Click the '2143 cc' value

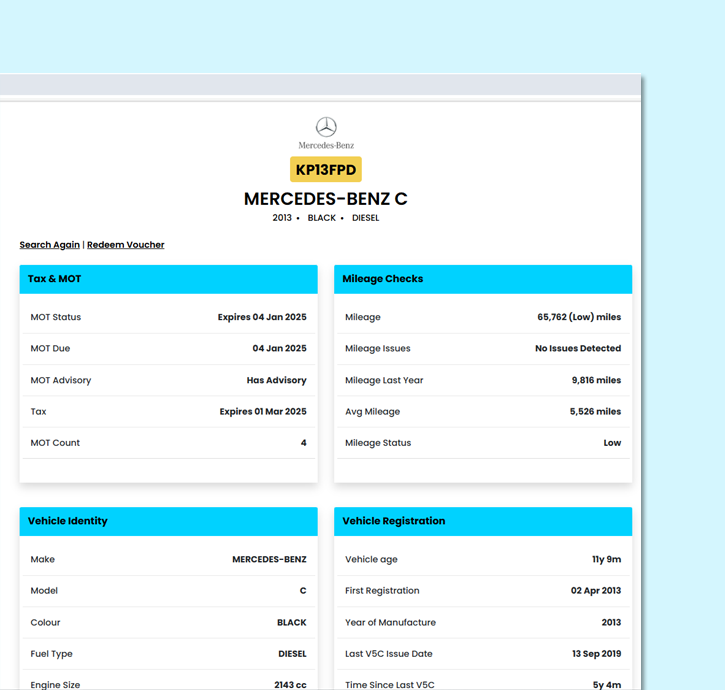point(290,685)
